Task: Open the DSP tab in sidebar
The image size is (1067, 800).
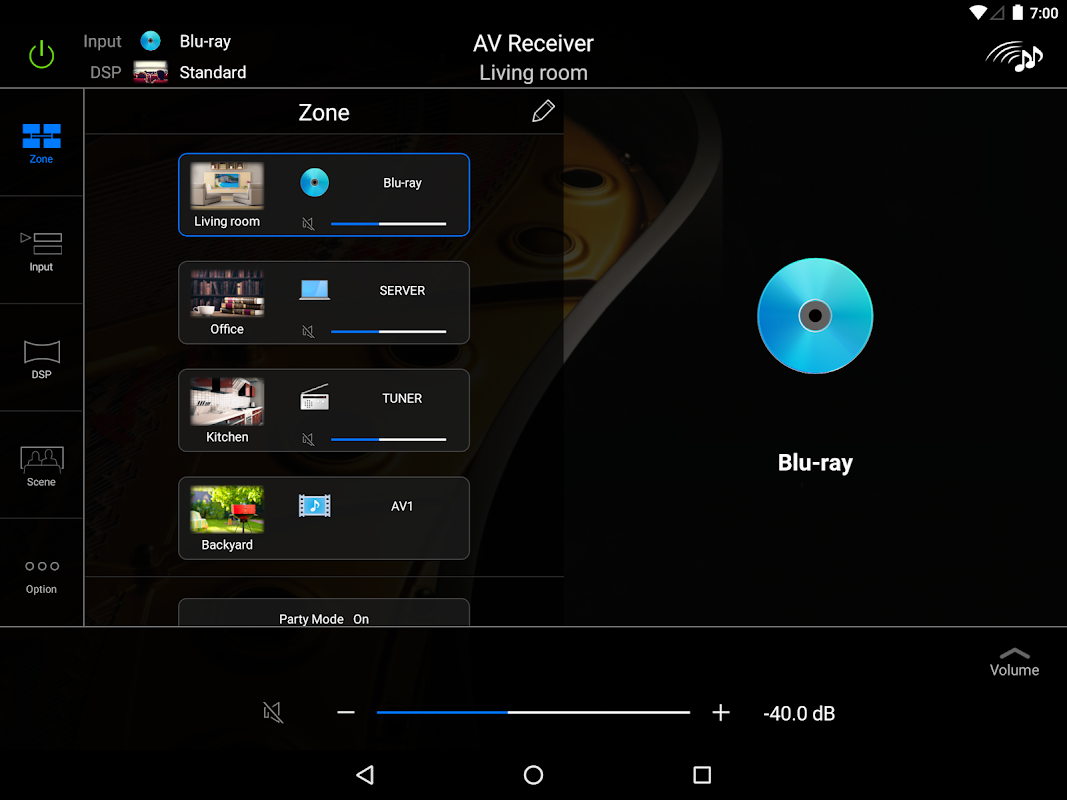Action: [42, 359]
